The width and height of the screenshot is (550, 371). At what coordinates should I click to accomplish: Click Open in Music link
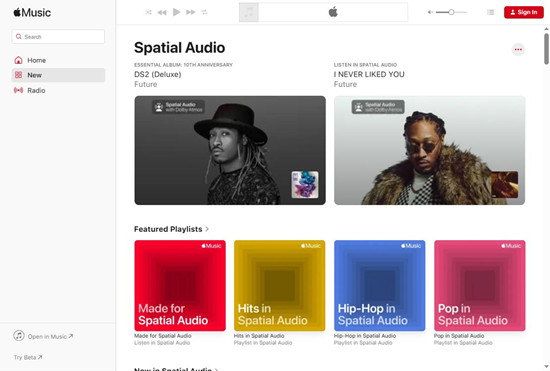coord(50,337)
